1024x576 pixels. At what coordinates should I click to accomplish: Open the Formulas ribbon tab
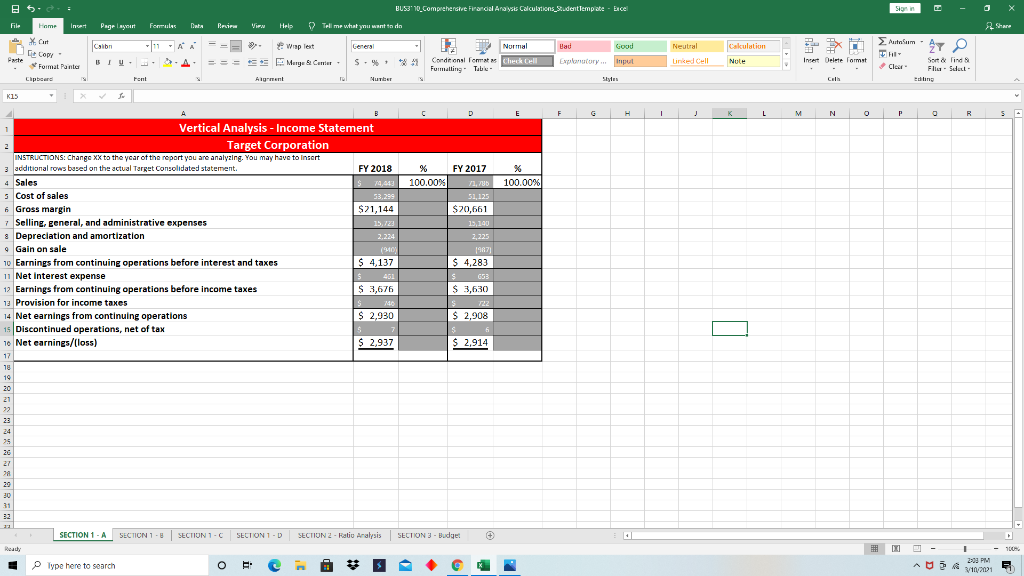pyautogui.click(x=164, y=24)
